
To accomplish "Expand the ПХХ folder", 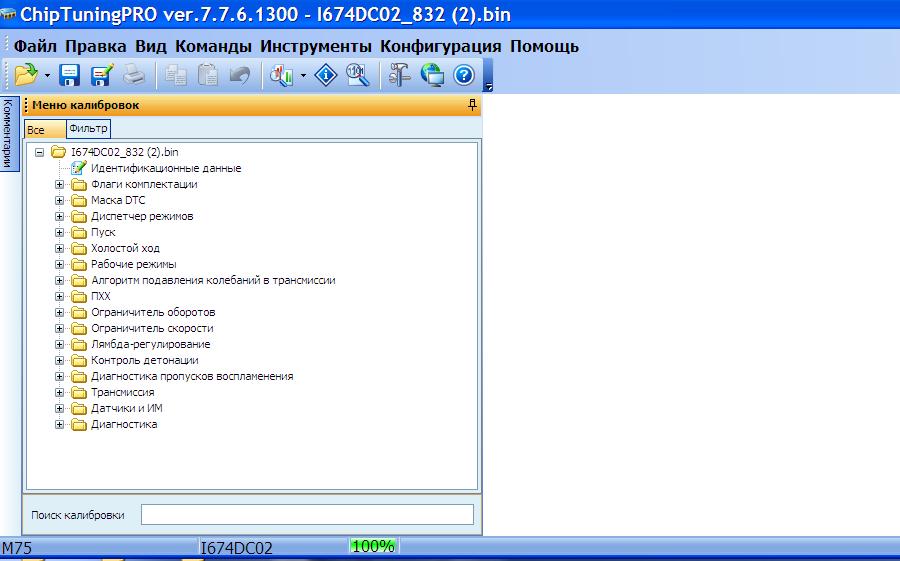I will [59, 296].
